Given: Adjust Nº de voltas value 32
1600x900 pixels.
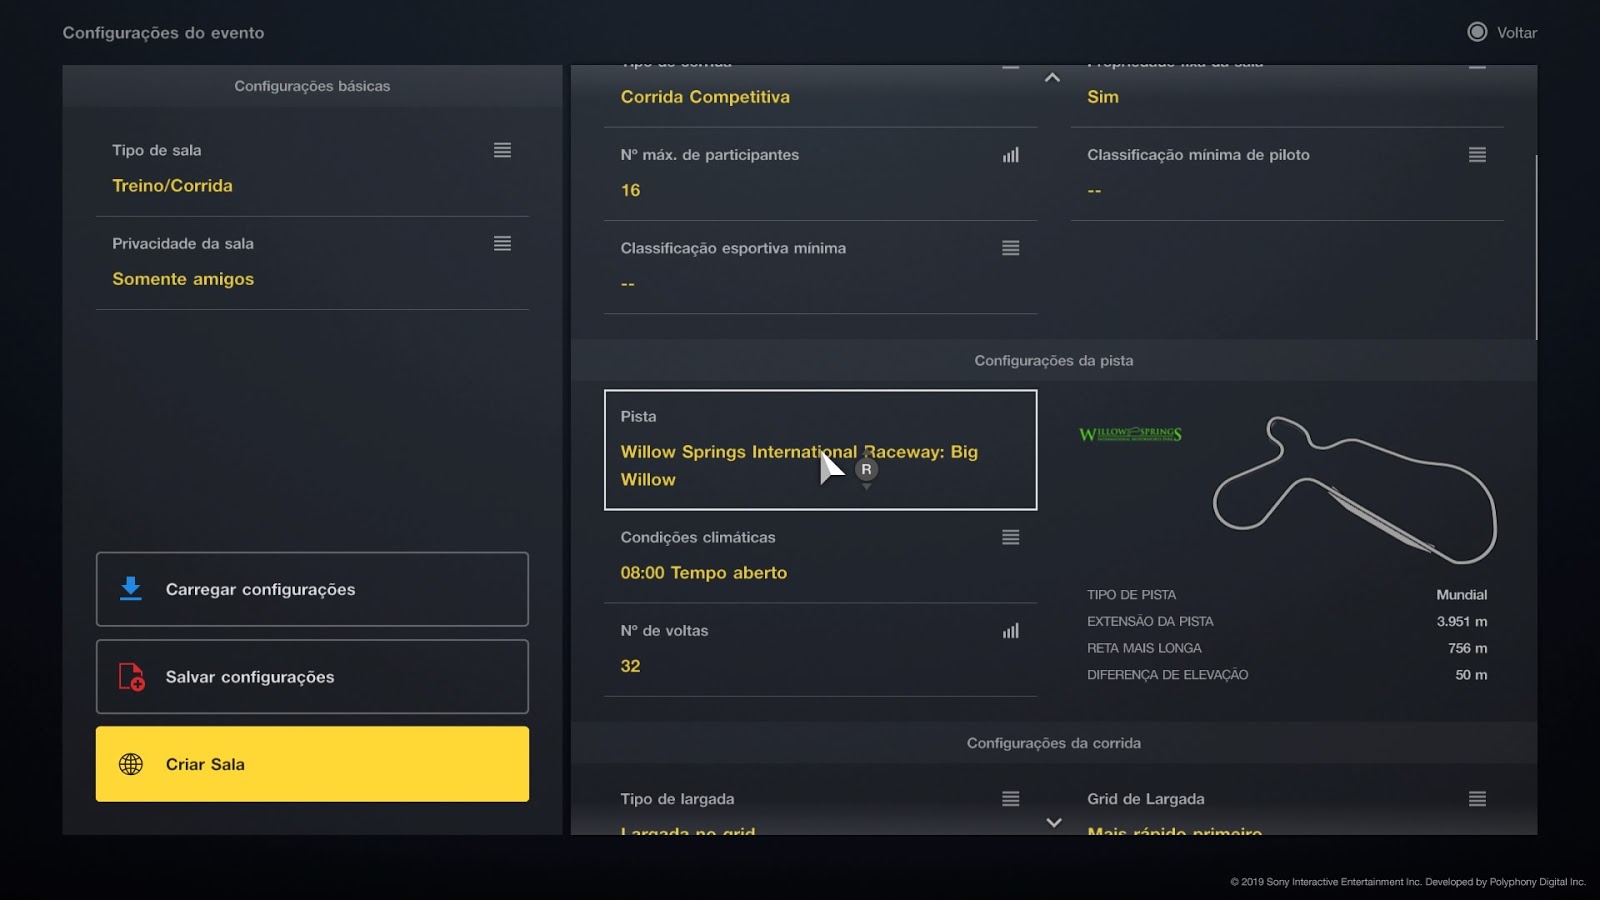Looking at the screenshot, I should click(x=820, y=650).
